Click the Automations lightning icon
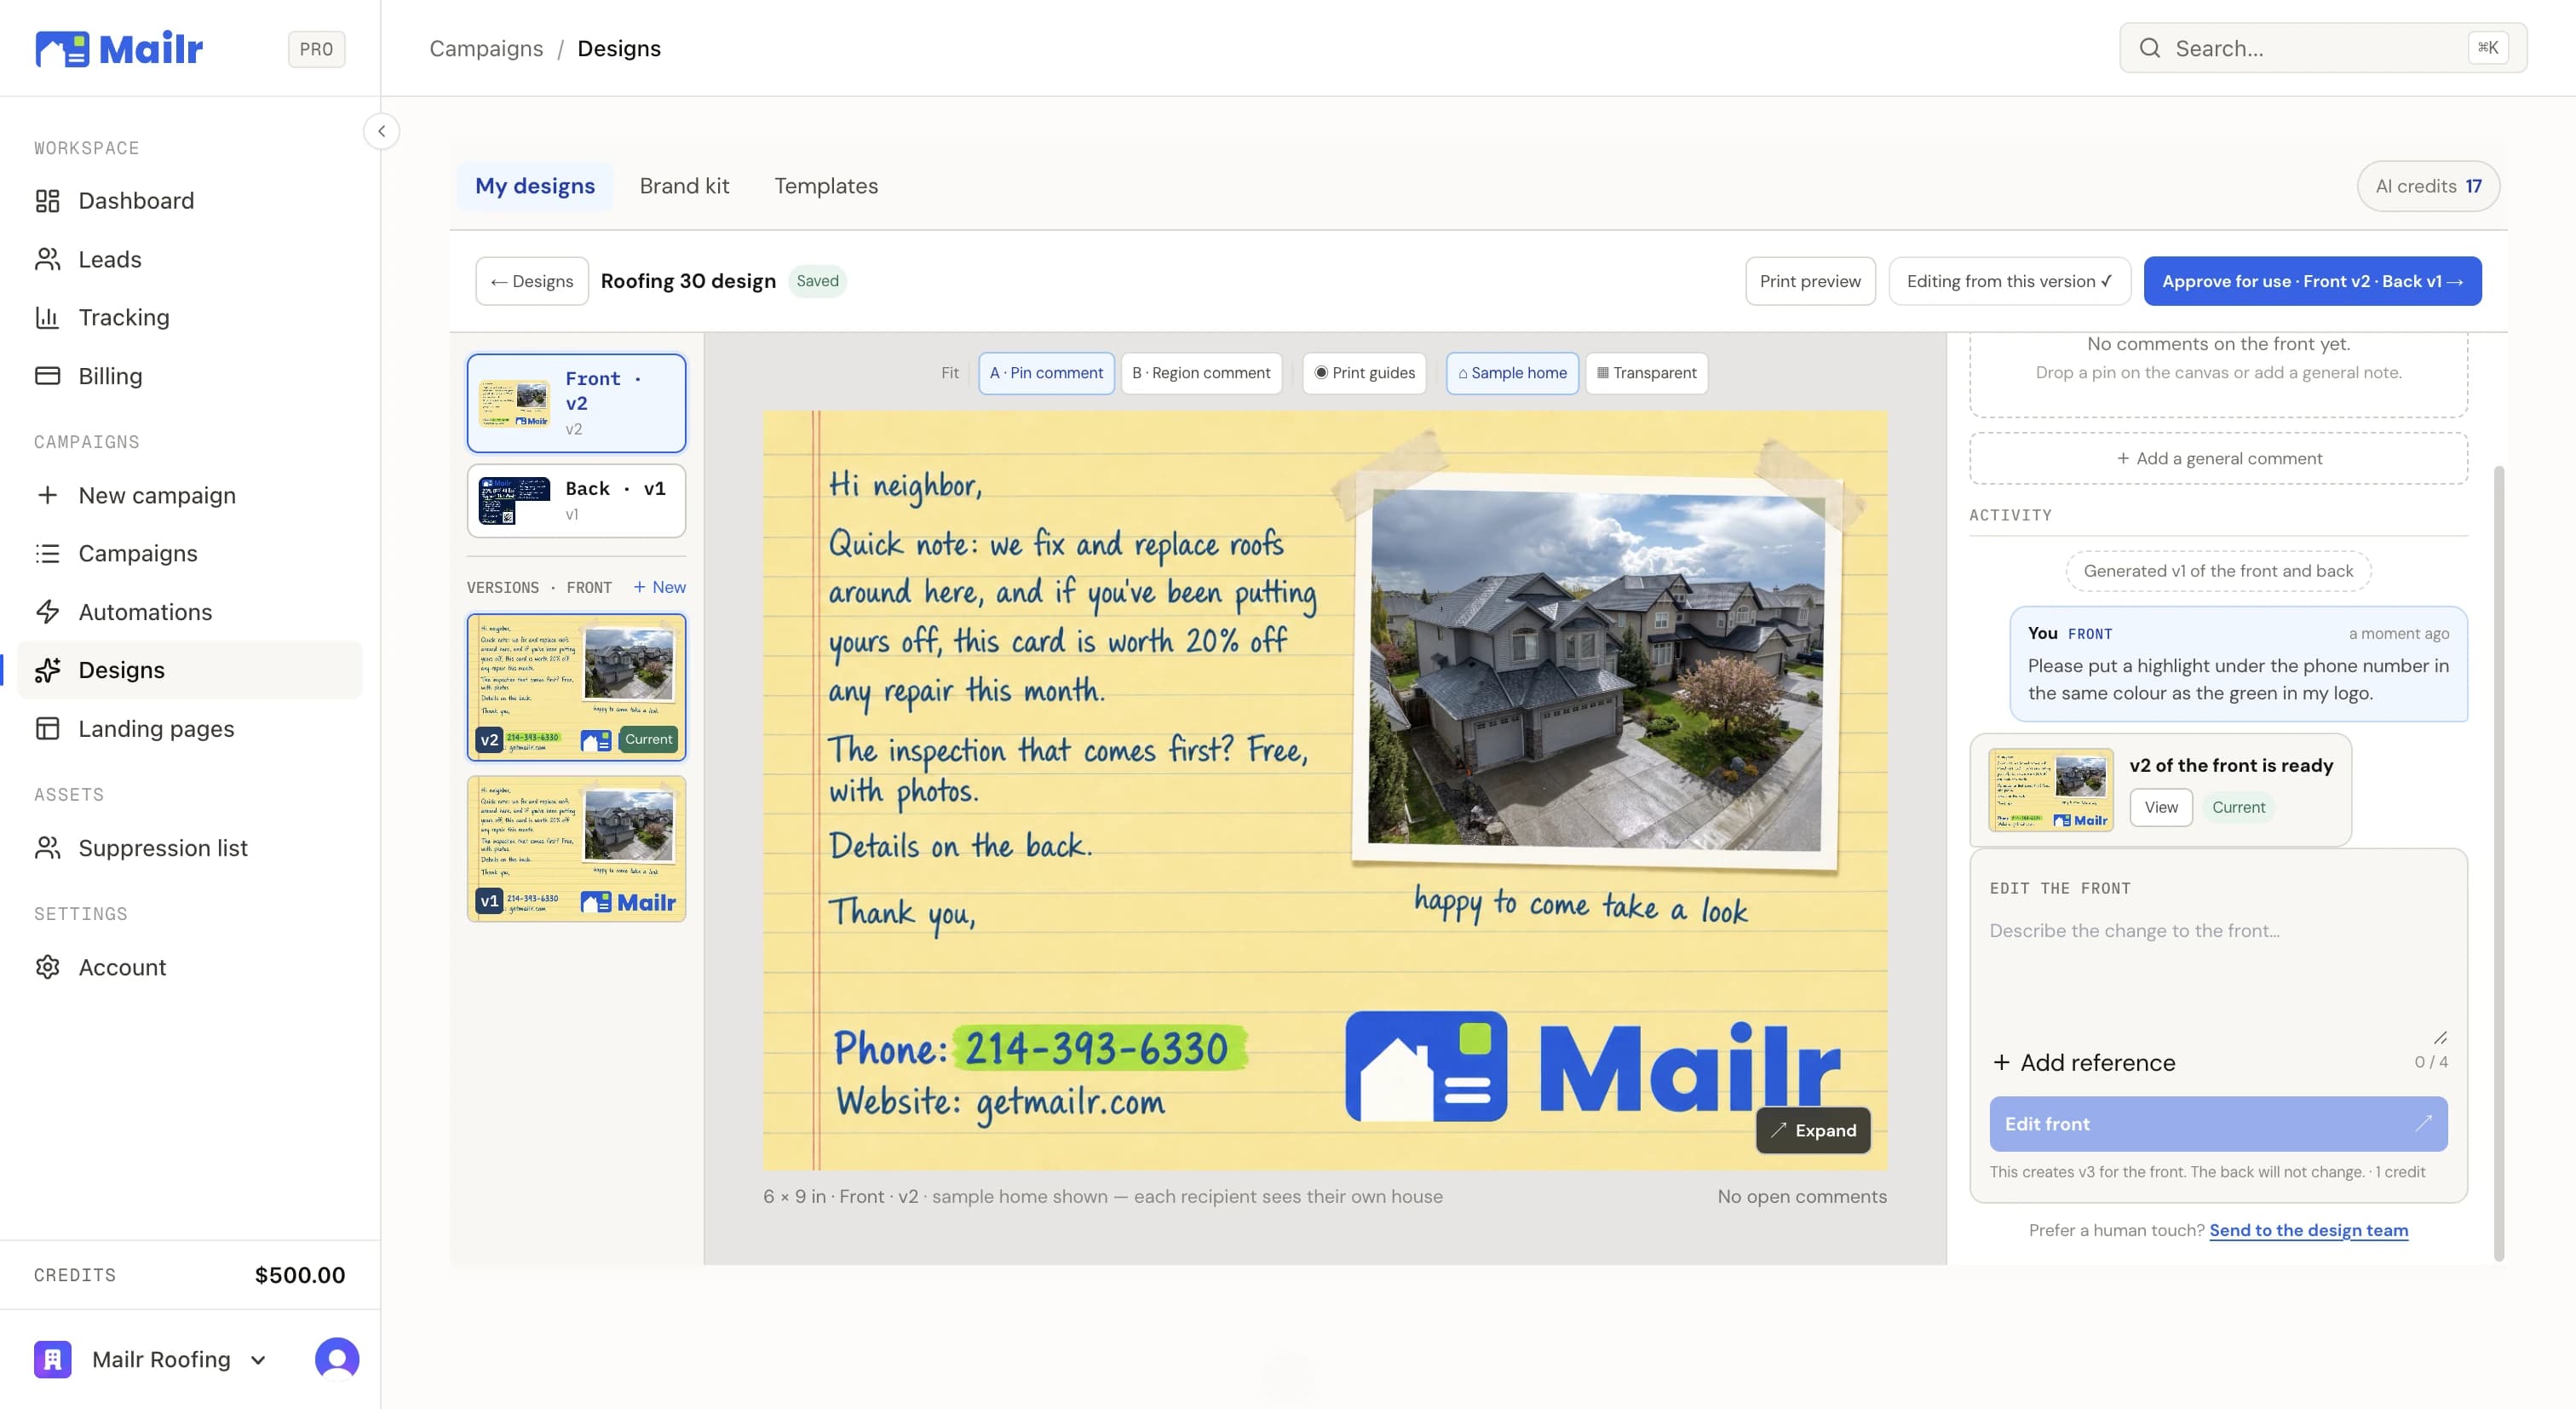The width and height of the screenshot is (2576, 1409). (x=47, y=612)
